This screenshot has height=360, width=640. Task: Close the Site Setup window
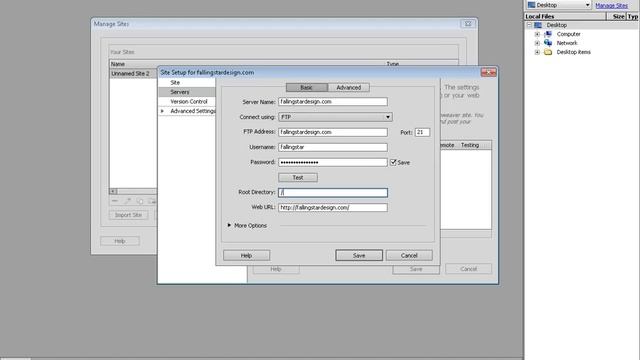[x=489, y=73]
